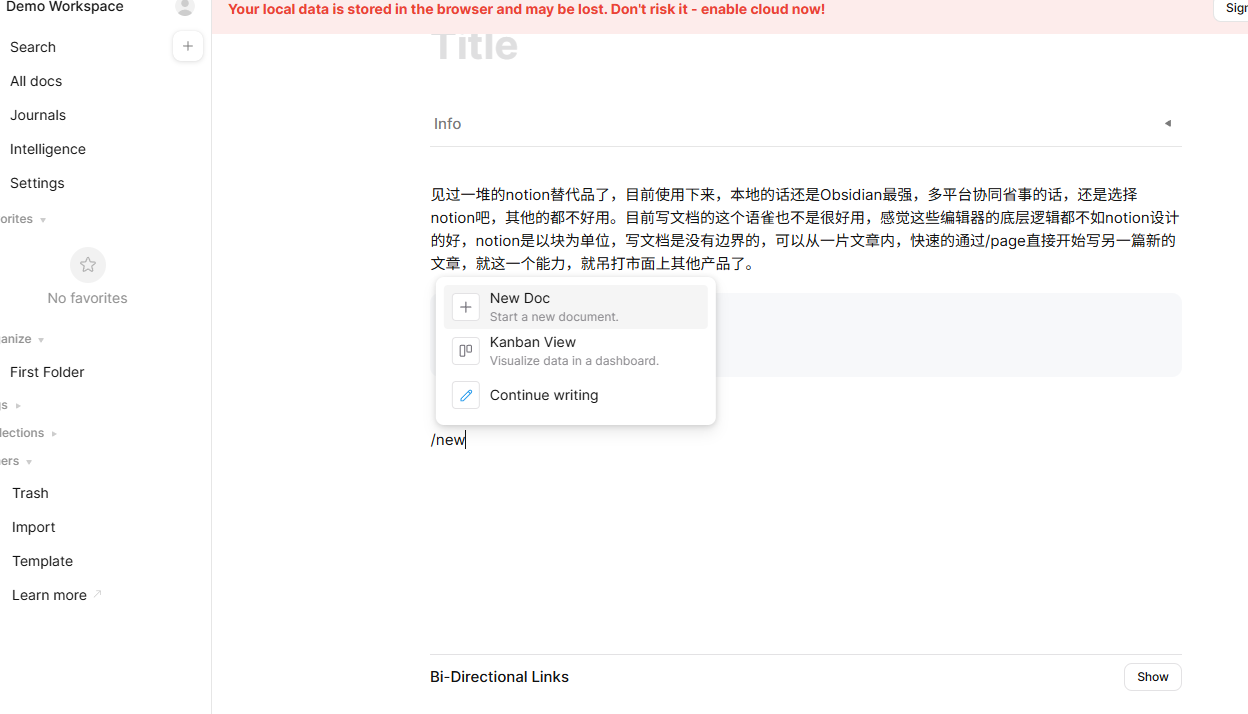Collapse the Organize section arrow

40,340
